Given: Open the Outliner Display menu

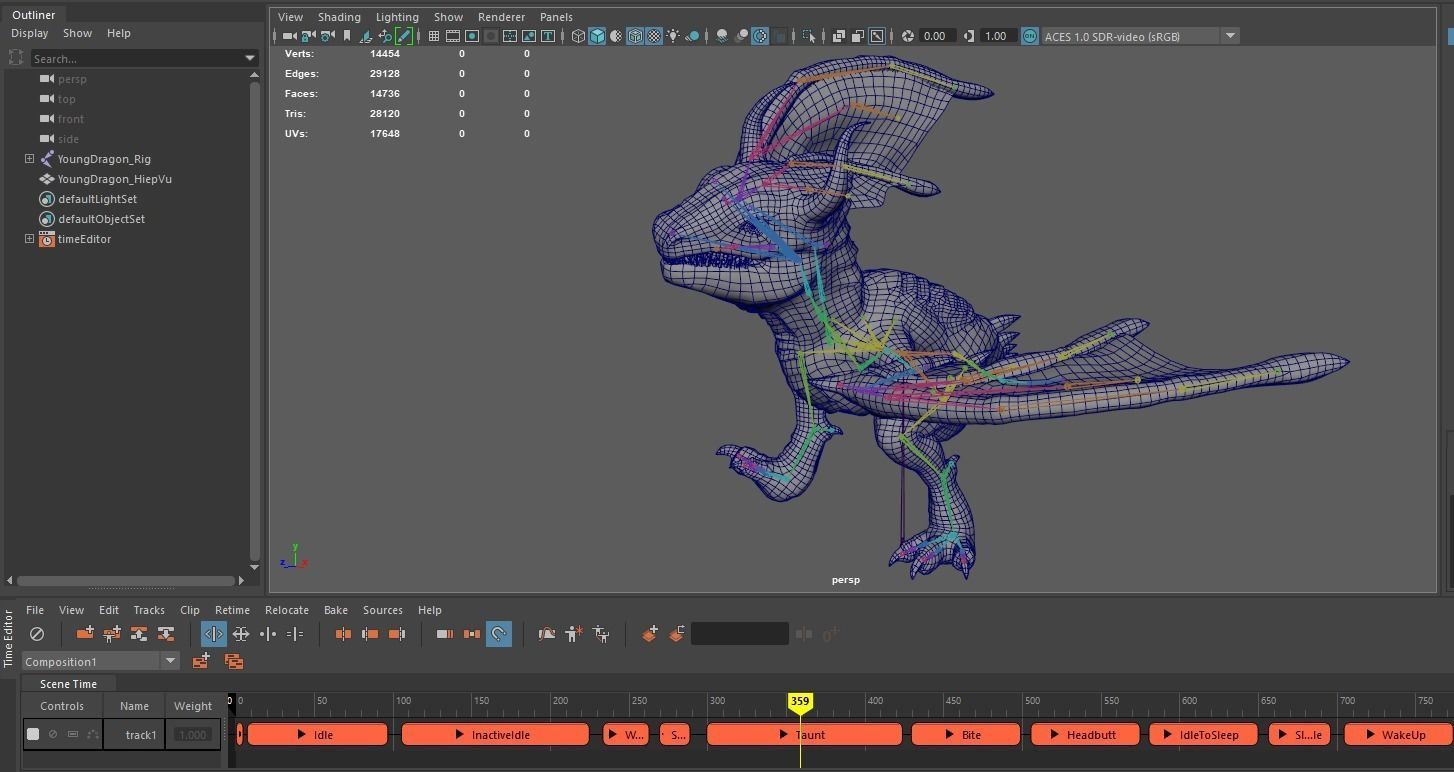Looking at the screenshot, I should click(x=30, y=33).
